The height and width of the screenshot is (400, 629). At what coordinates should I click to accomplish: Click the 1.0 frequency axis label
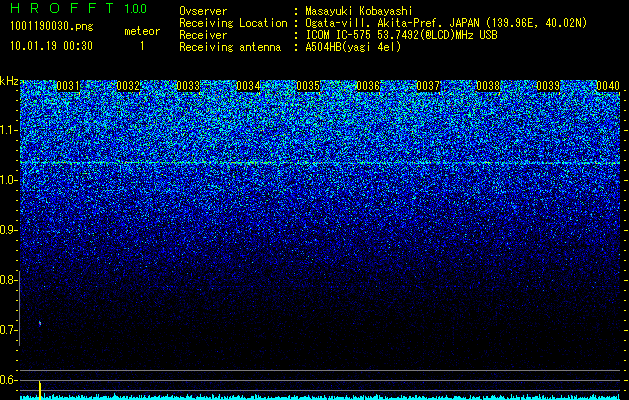tap(8, 180)
